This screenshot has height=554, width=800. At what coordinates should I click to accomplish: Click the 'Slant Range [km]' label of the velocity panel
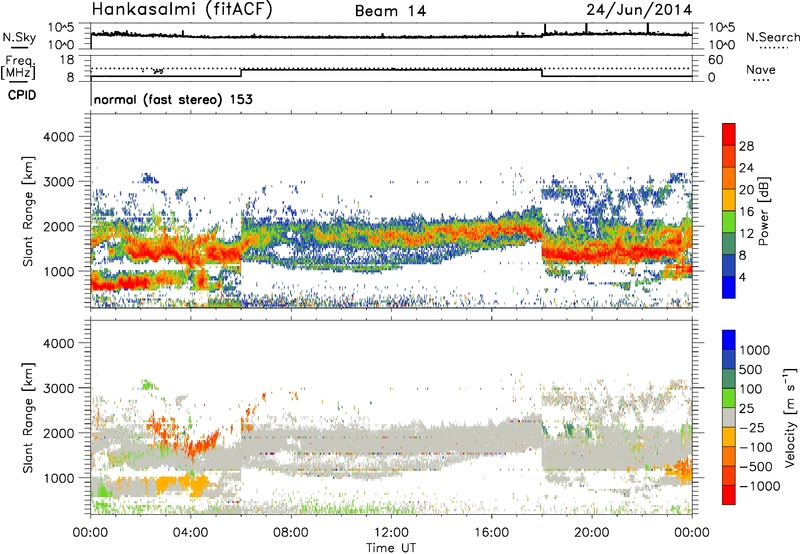point(28,418)
